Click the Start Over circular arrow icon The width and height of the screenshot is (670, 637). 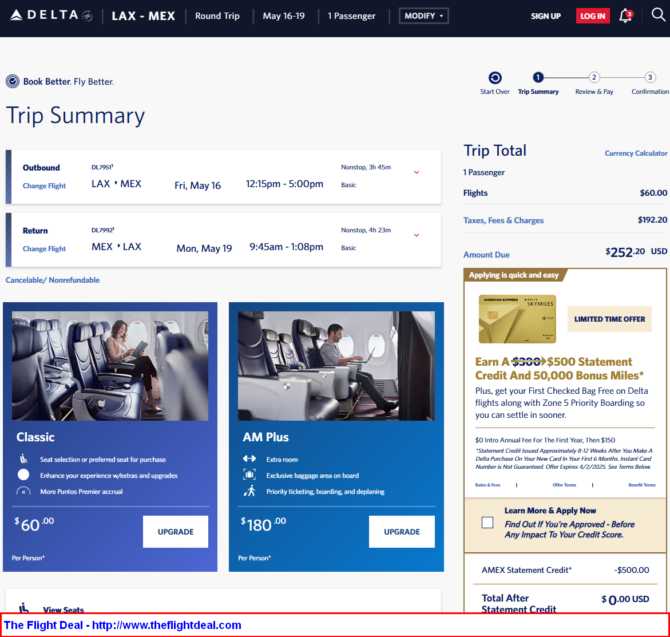click(x=495, y=78)
